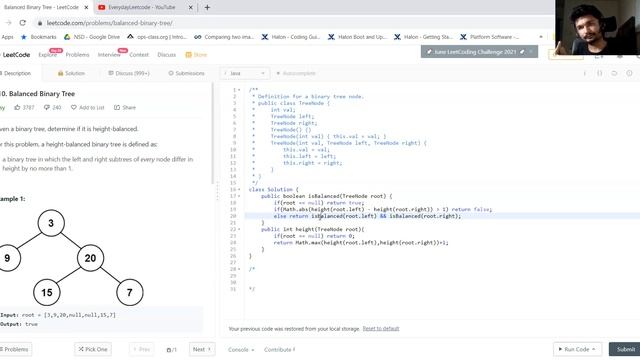The width and height of the screenshot is (640, 360).
Task: Switch to the Solution tab
Action: tap(71, 73)
